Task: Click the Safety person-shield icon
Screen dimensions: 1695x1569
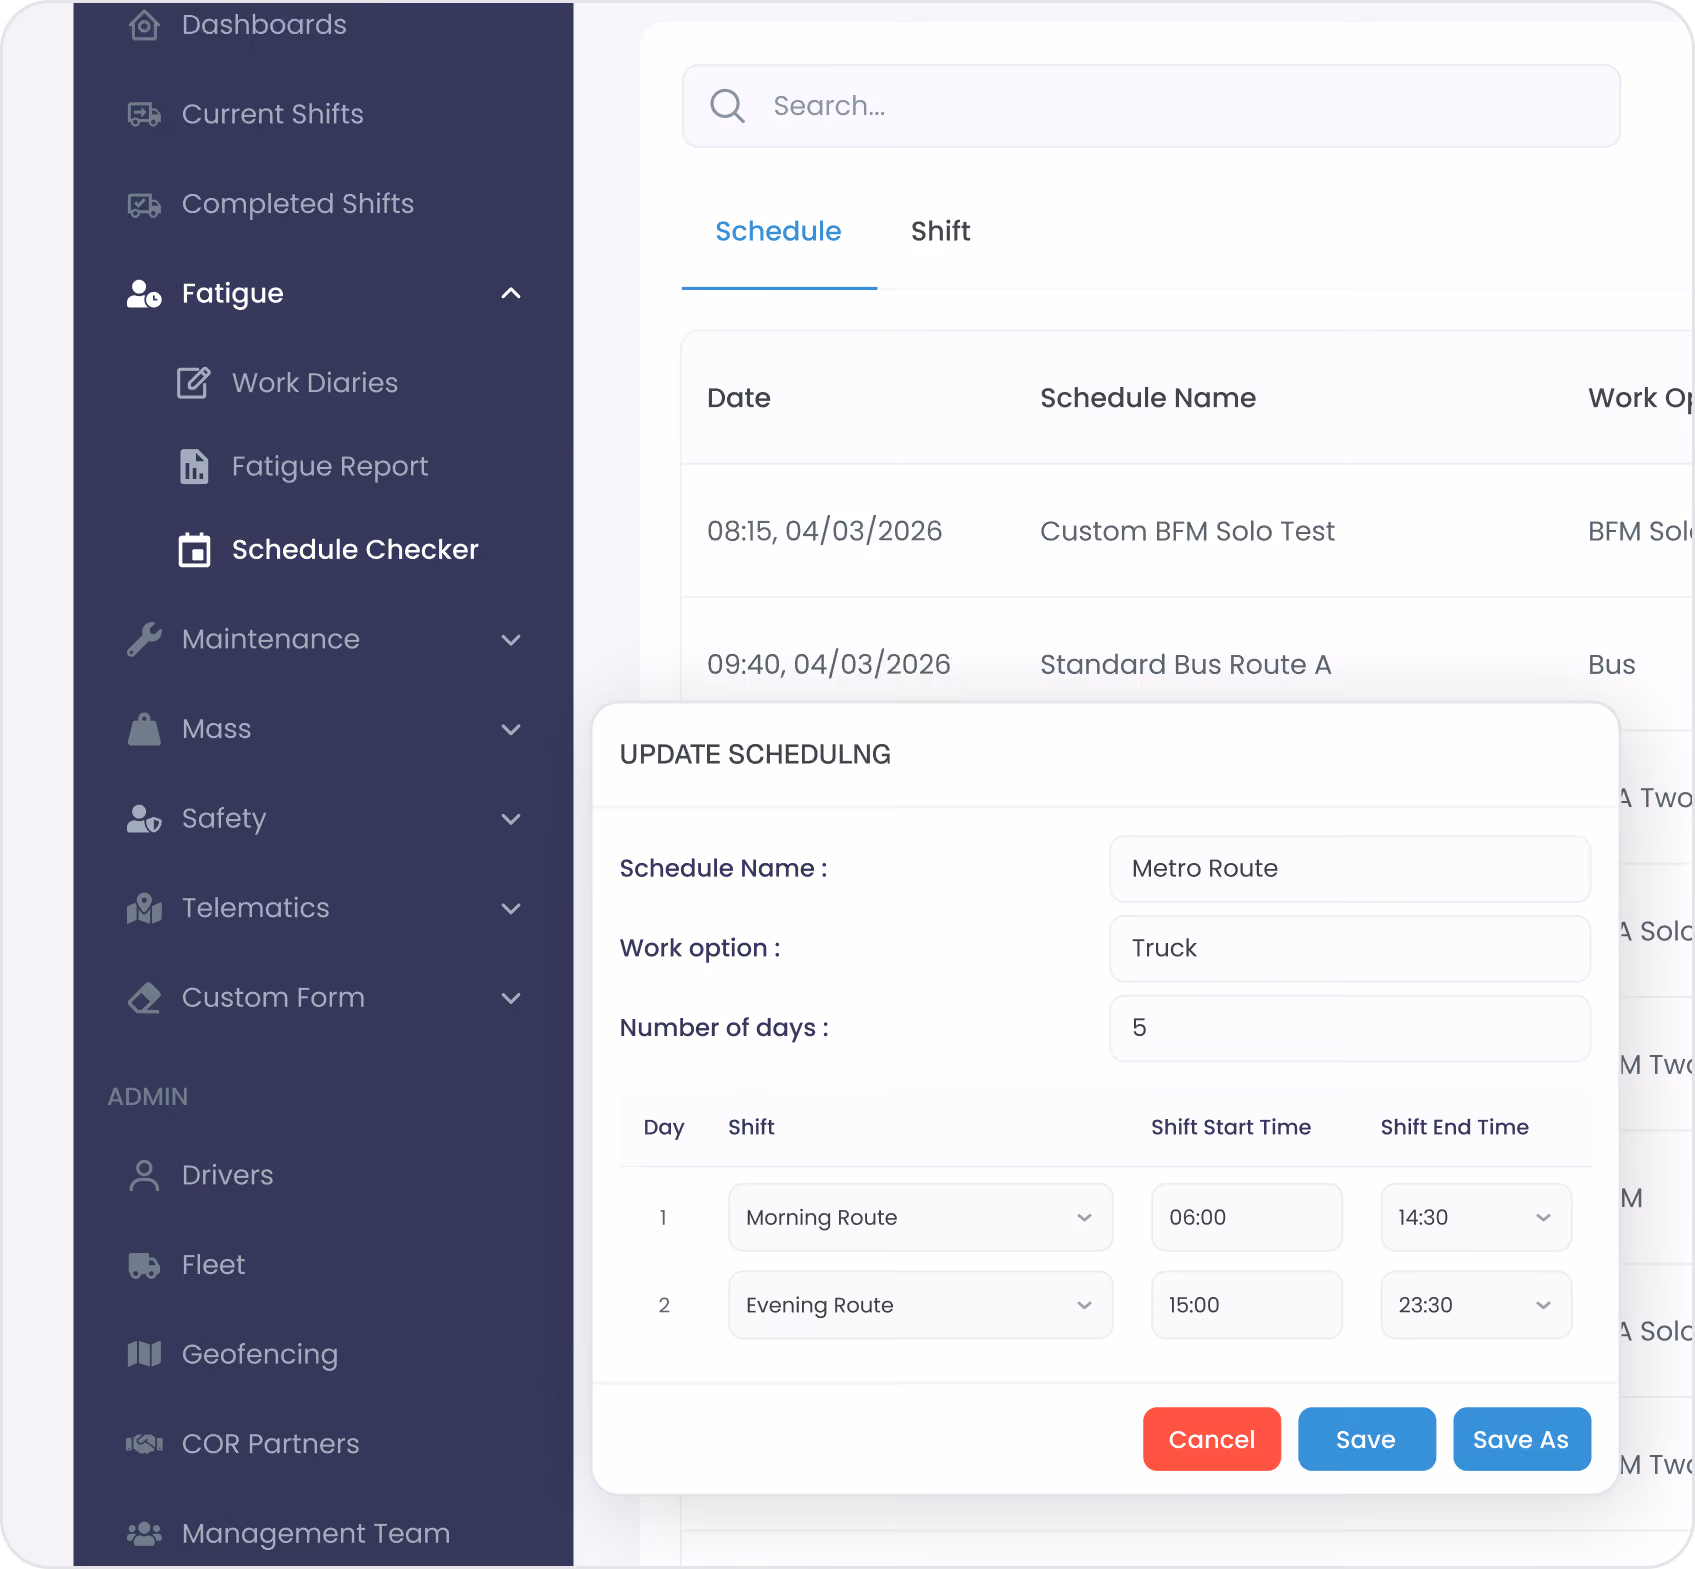Action: [144, 819]
